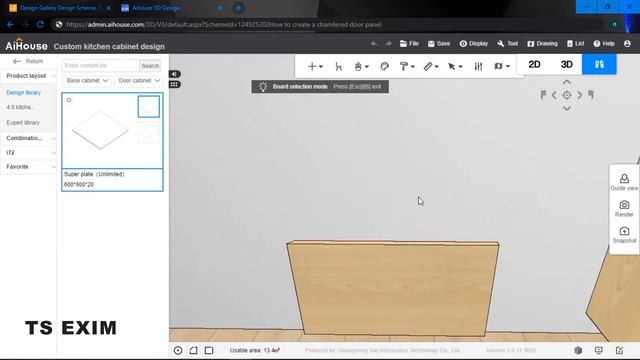Screen dimensions: 640x360
Task: Save the design
Action: click(x=439, y=44)
